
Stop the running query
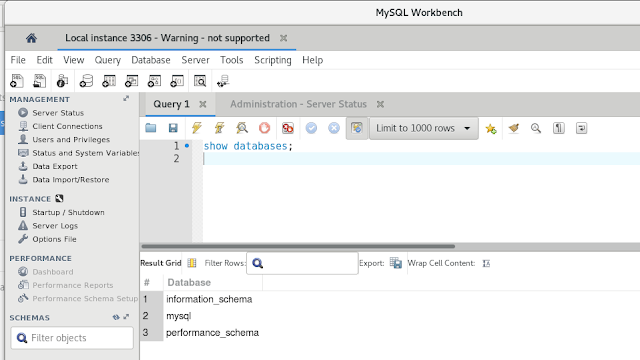pos(264,128)
